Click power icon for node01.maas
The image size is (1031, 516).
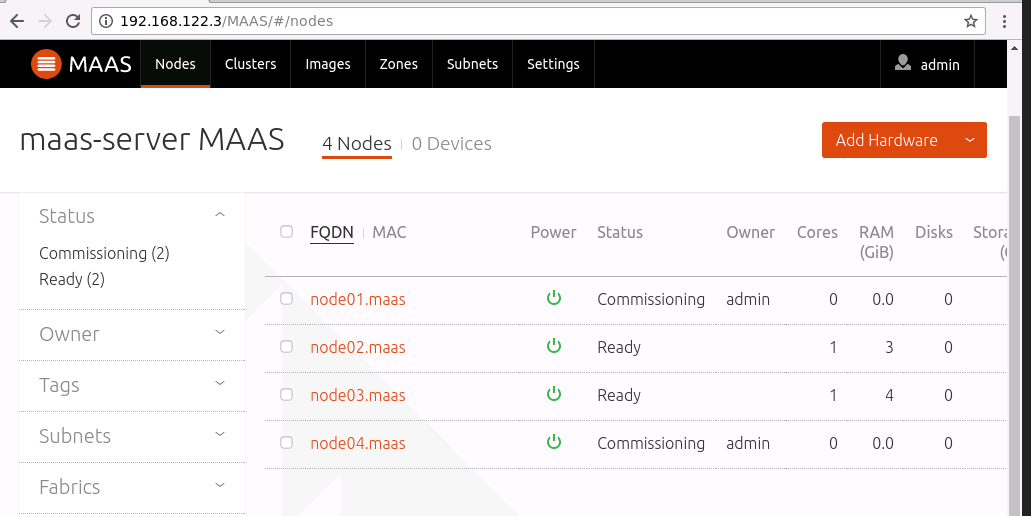554,298
